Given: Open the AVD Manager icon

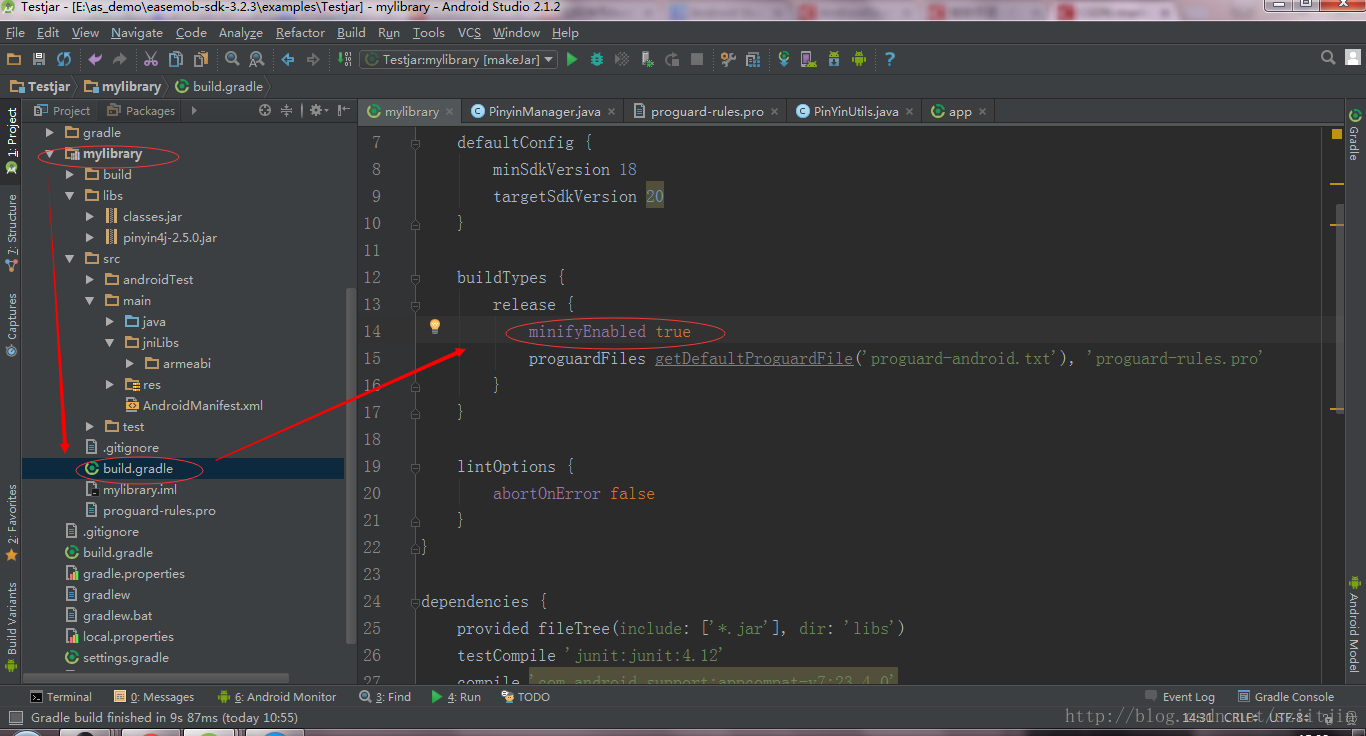Looking at the screenshot, I should (x=809, y=60).
